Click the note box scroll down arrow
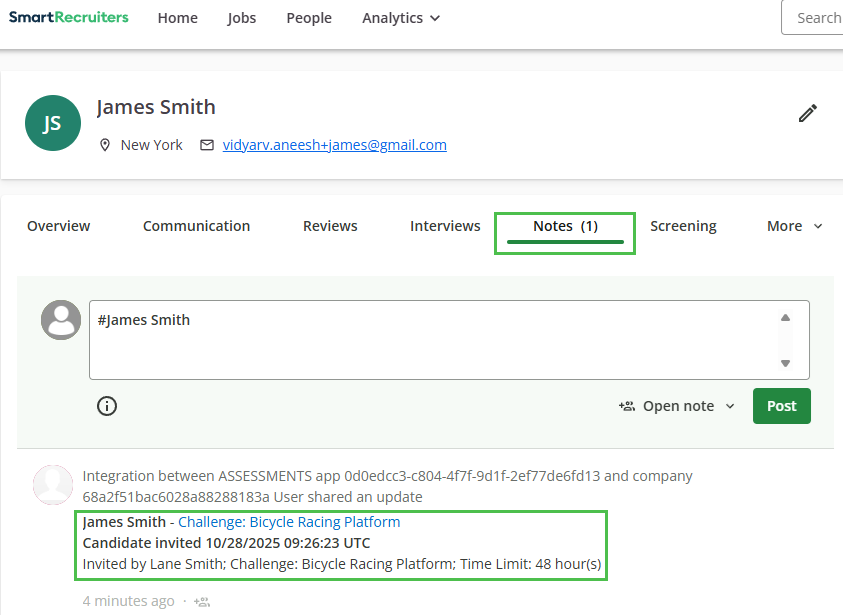 (785, 363)
